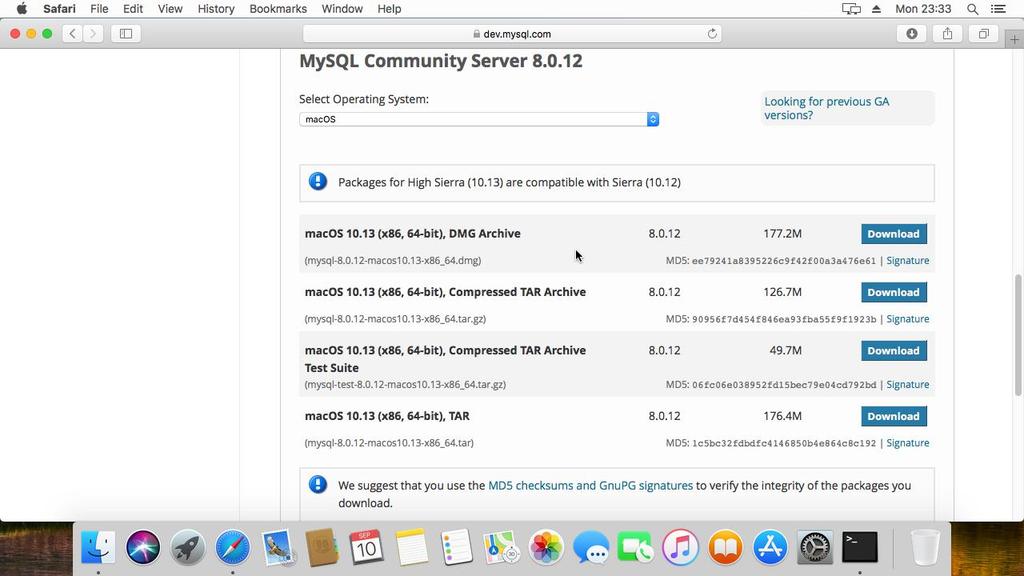Open Calendar in the Dock
This screenshot has width=1024, height=576.
pos(366,547)
